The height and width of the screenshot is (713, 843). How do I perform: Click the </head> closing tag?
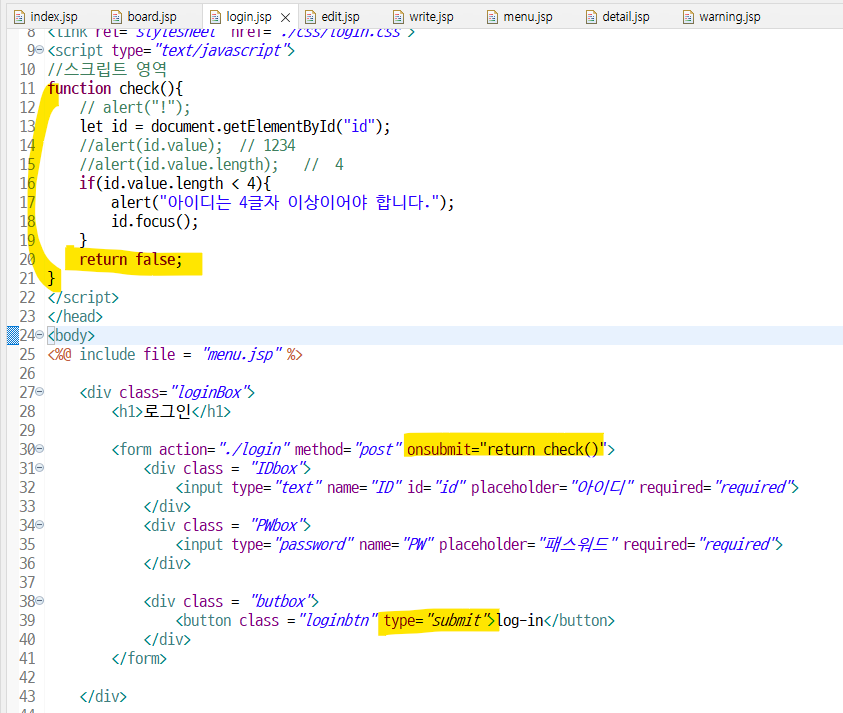(x=75, y=316)
